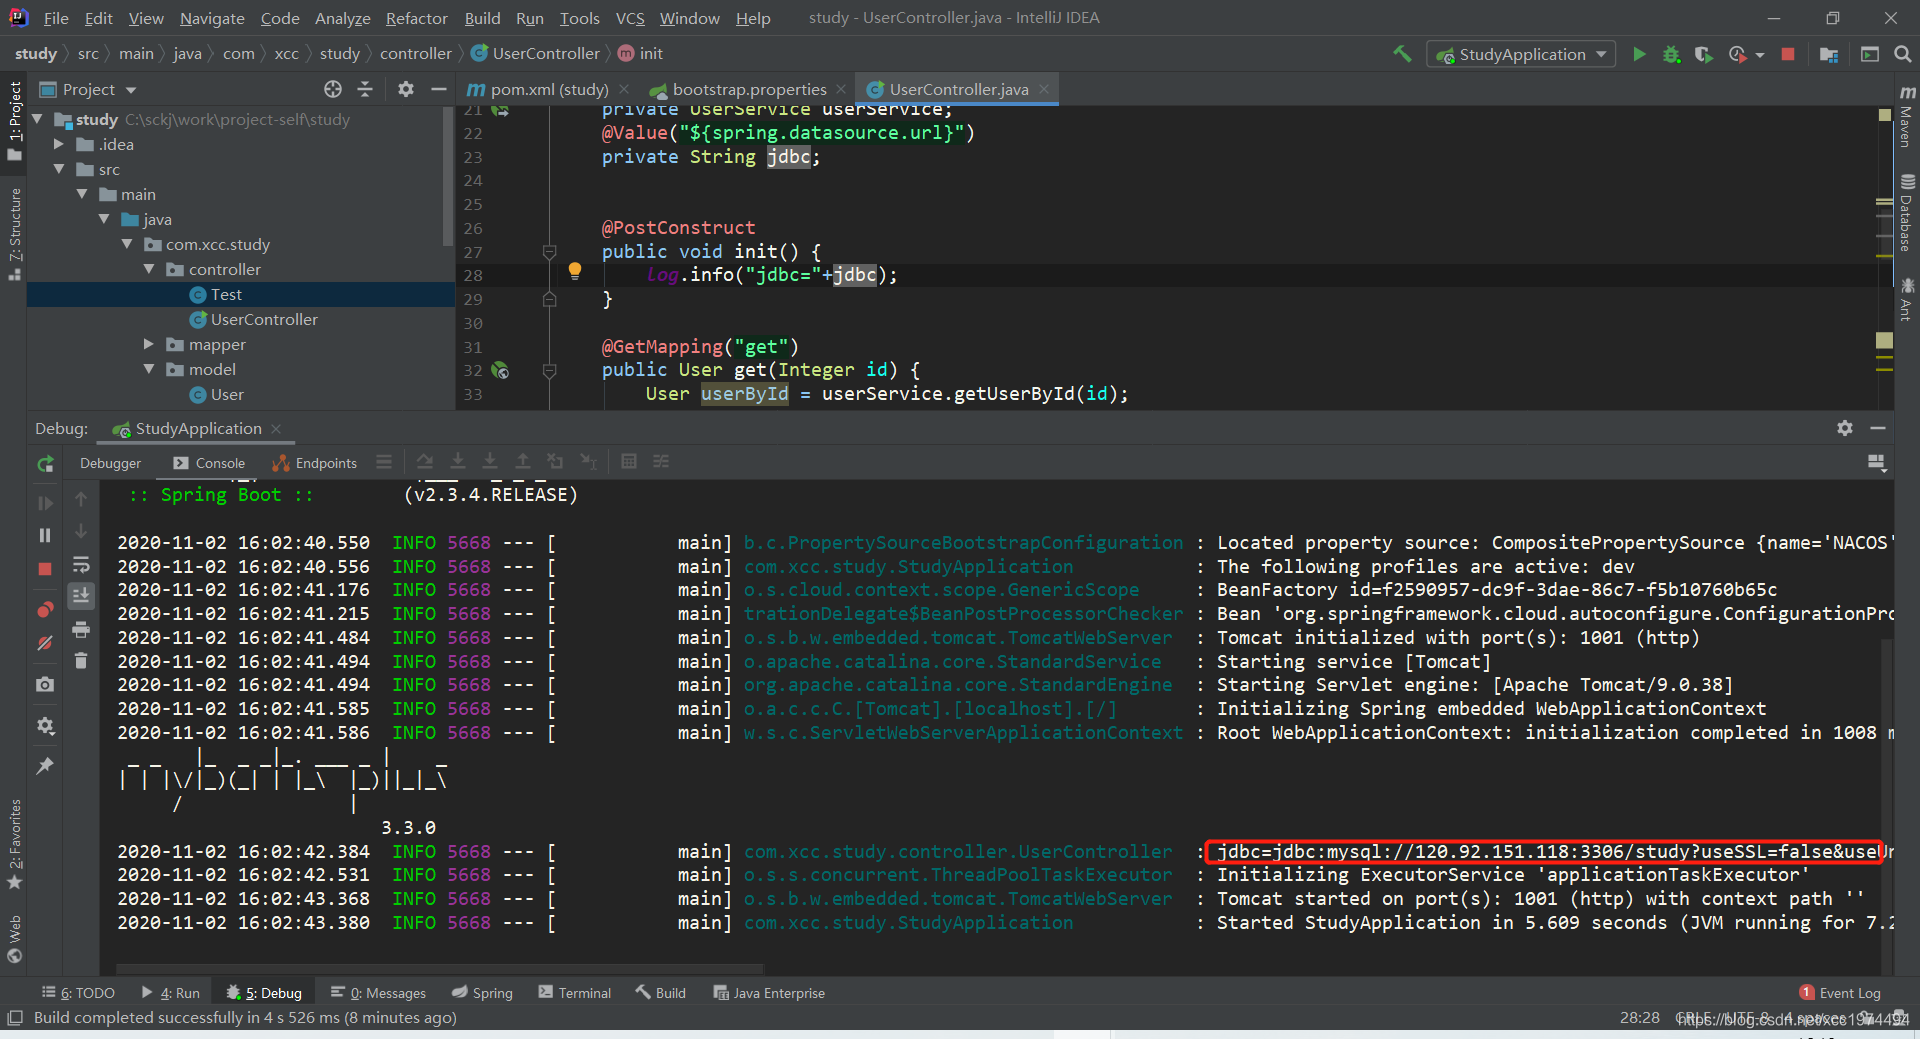Rerun StudyApplication in Debug panel

tap(45, 464)
